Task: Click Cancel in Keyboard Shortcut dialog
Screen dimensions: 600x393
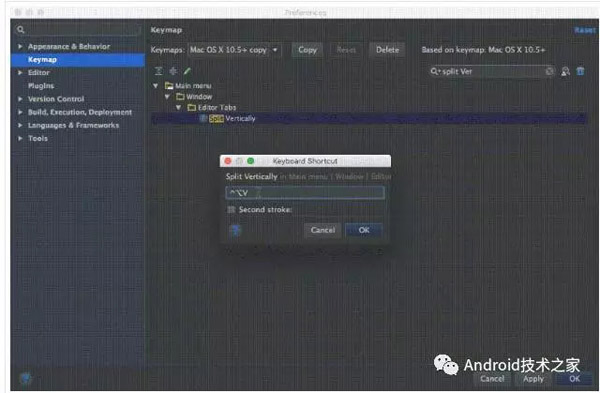Action: [323, 230]
